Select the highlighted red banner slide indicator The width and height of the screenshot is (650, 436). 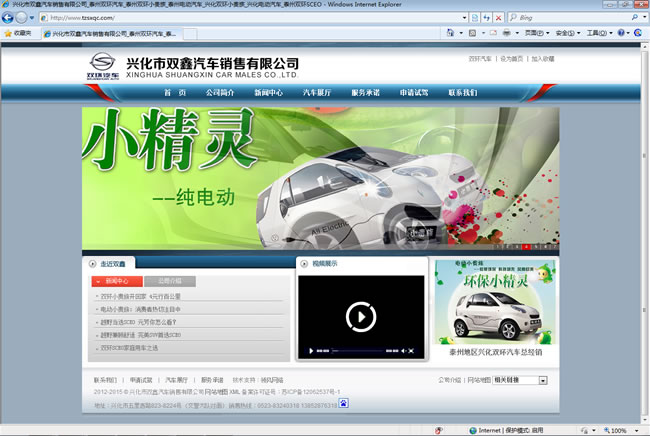pos(526,247)
